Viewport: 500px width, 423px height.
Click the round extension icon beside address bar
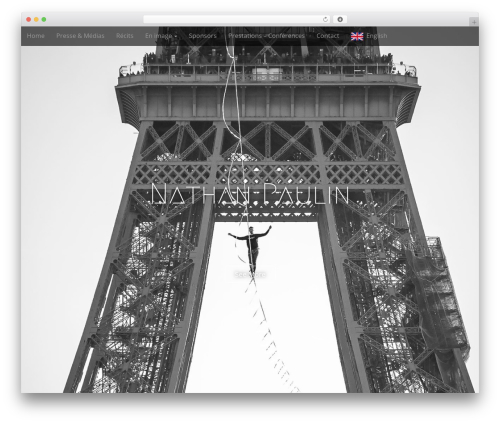340,19
